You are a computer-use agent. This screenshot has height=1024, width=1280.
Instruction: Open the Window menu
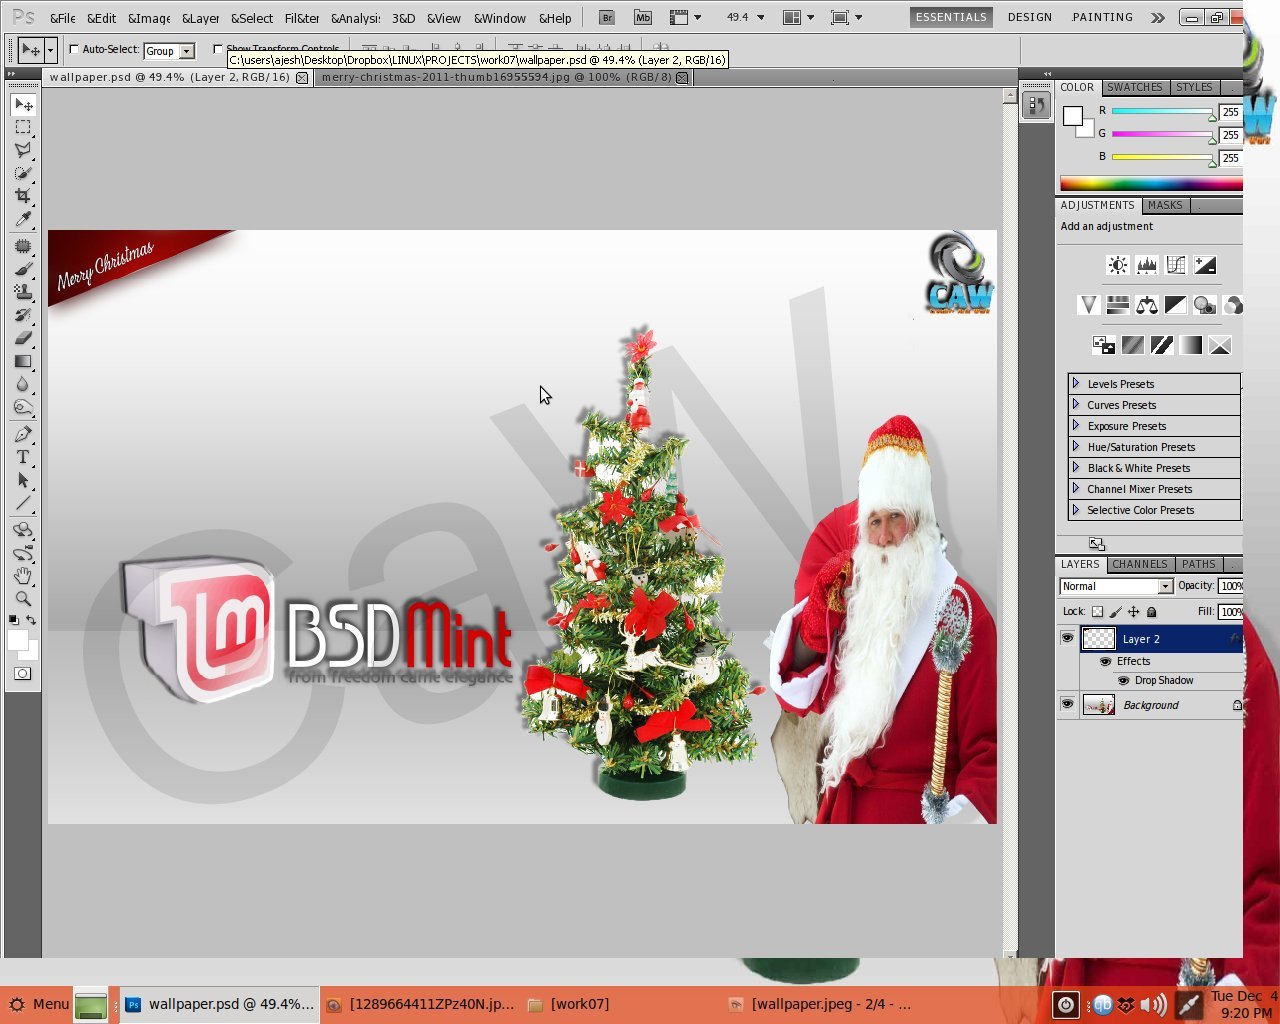499,18
